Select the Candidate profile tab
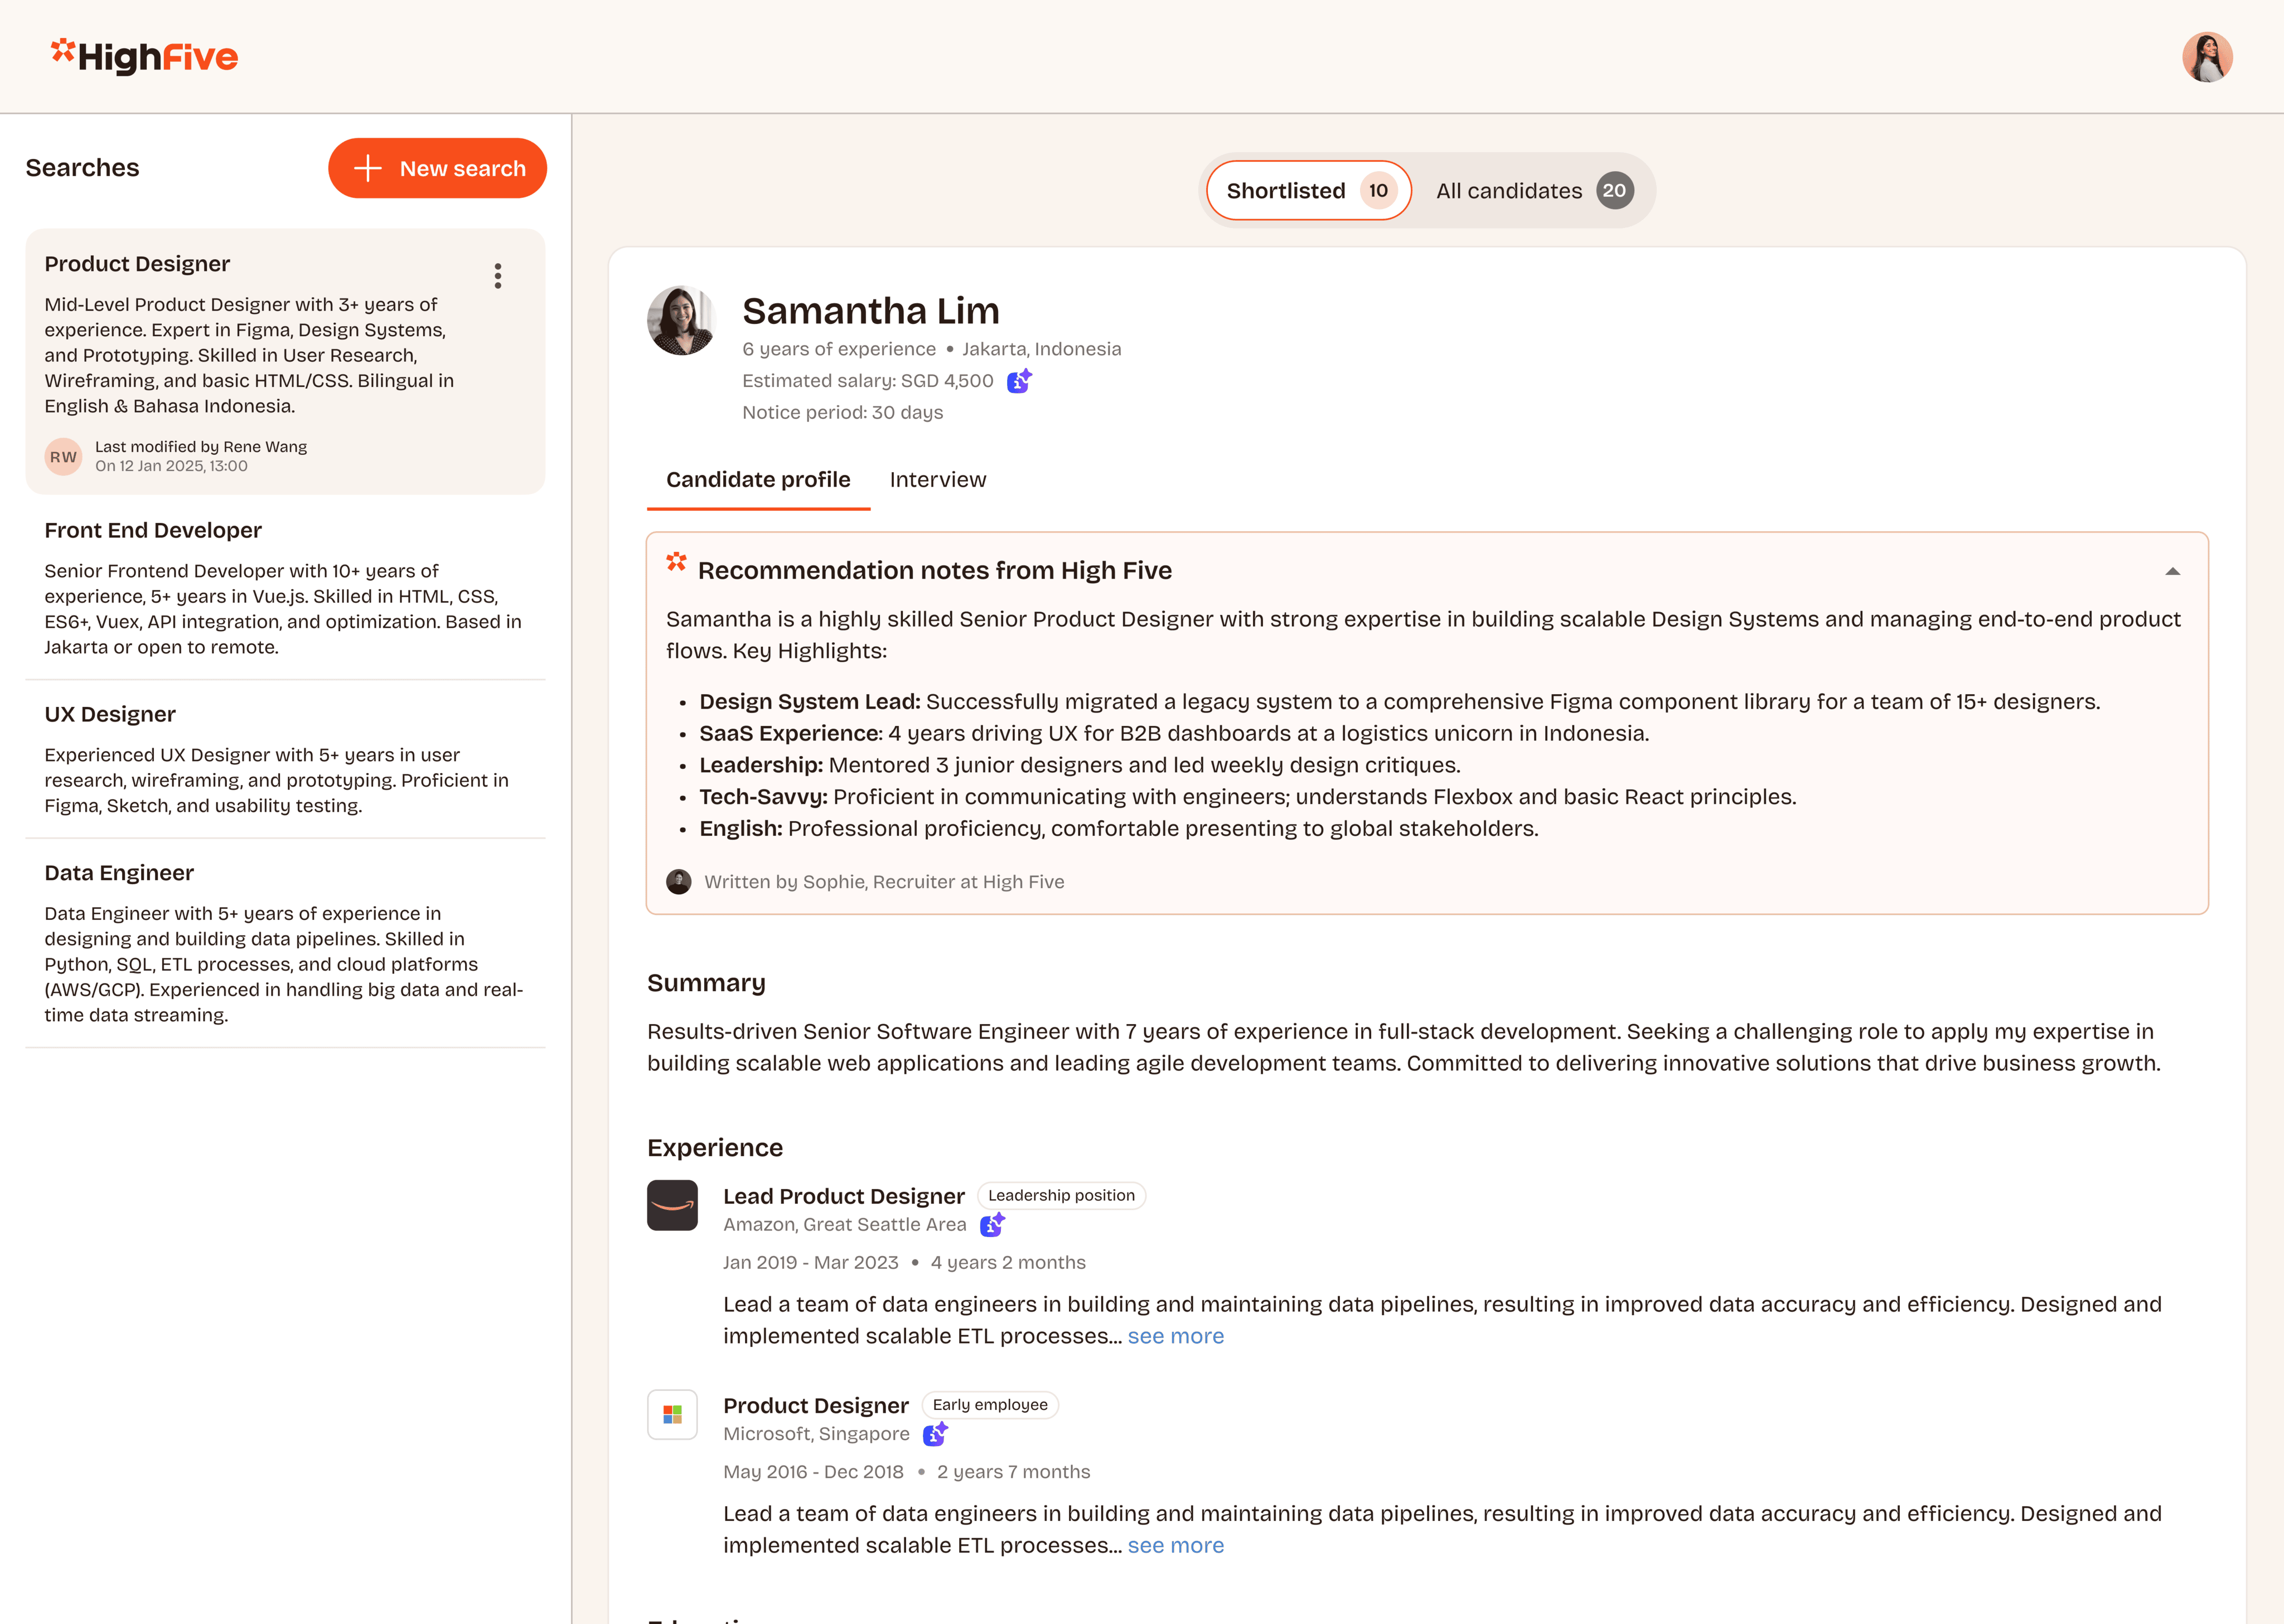The width and height of the screenshot is (2284, 1624). (758, 480)
